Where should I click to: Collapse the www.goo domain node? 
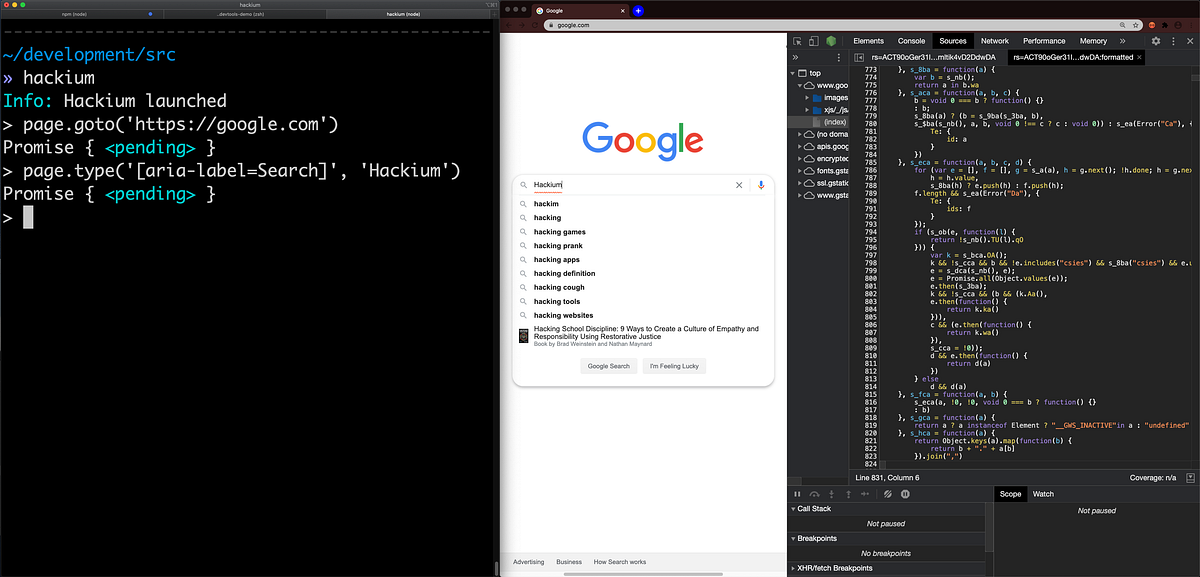(x=800, y=85)
